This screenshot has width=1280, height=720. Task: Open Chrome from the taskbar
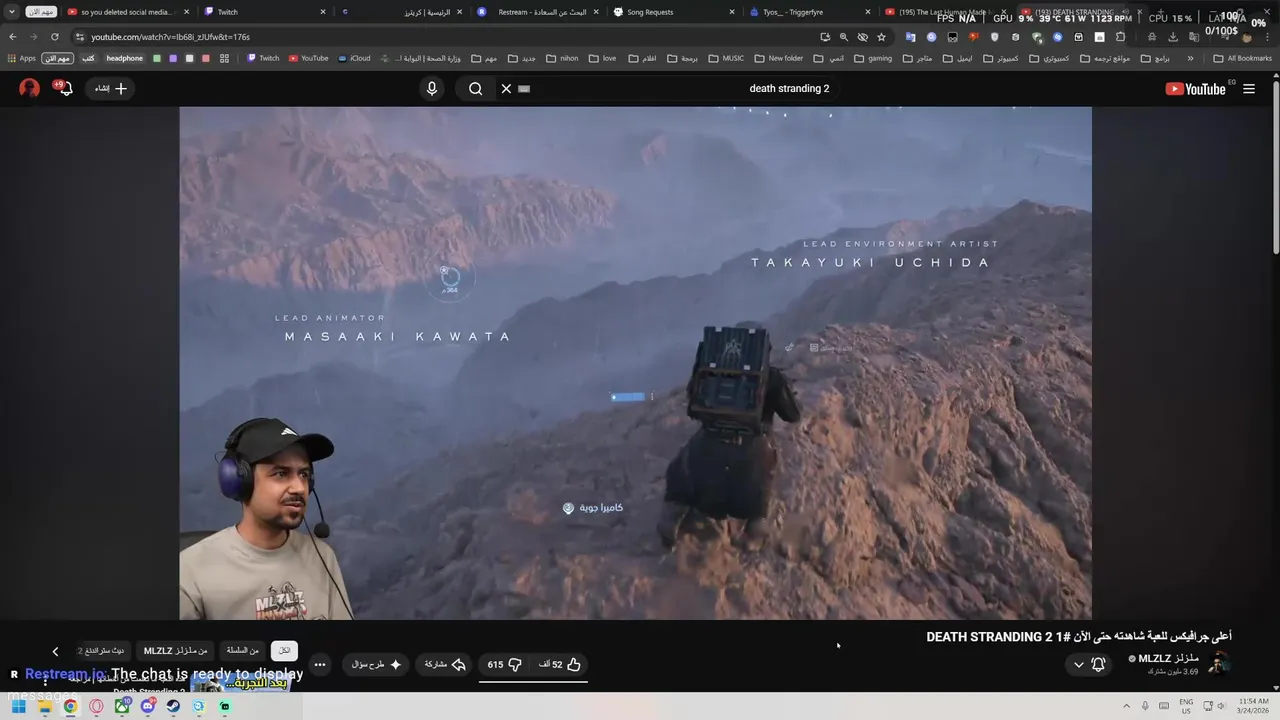pyautogui.click(x=70, y=706)
